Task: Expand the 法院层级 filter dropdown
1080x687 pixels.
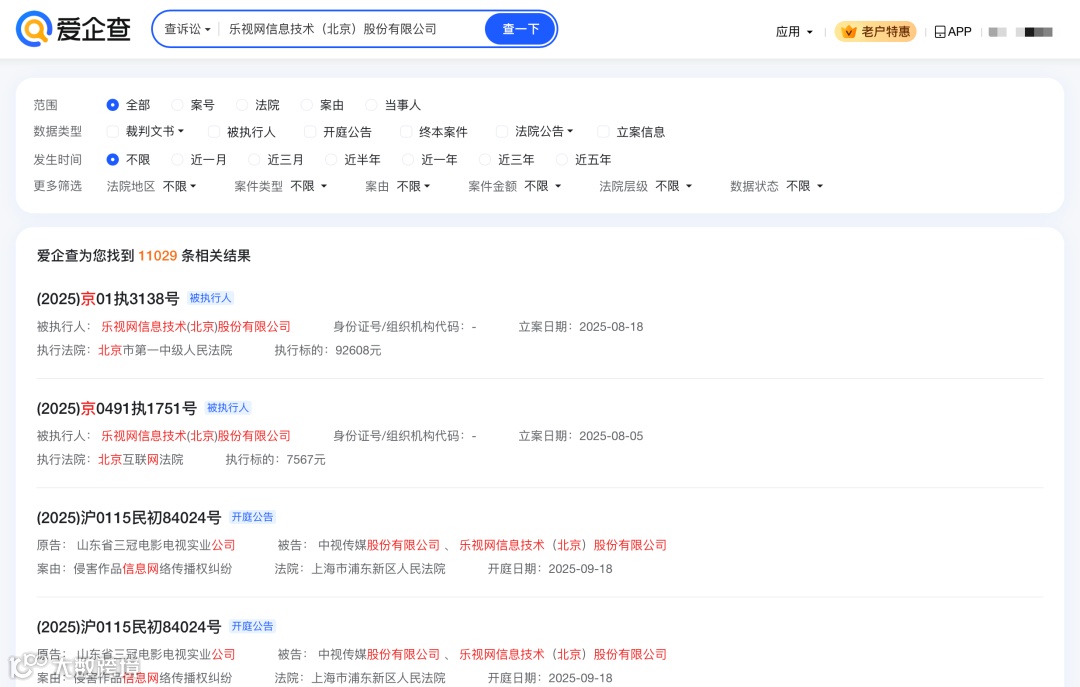Action: click(x=674, y=186)
